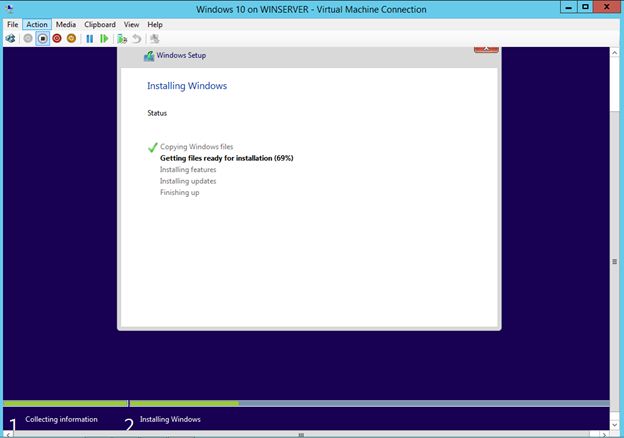Close the Virtual Machine Connection window
The image size is (624, 438).
(607, 7)
